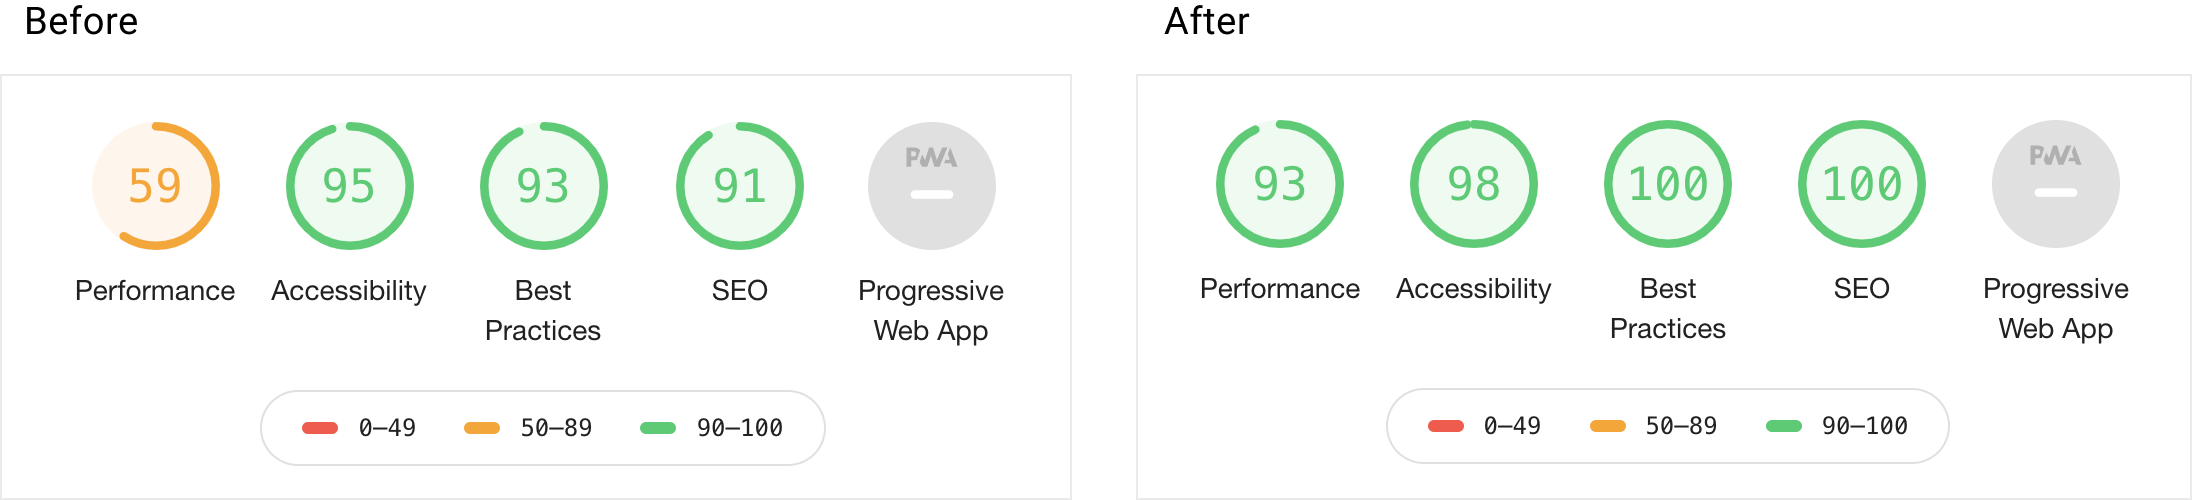Screen dimensions: 2192x500
Task: Open the 93 Best Practices gauge
Action: click(x=543, y=186)
